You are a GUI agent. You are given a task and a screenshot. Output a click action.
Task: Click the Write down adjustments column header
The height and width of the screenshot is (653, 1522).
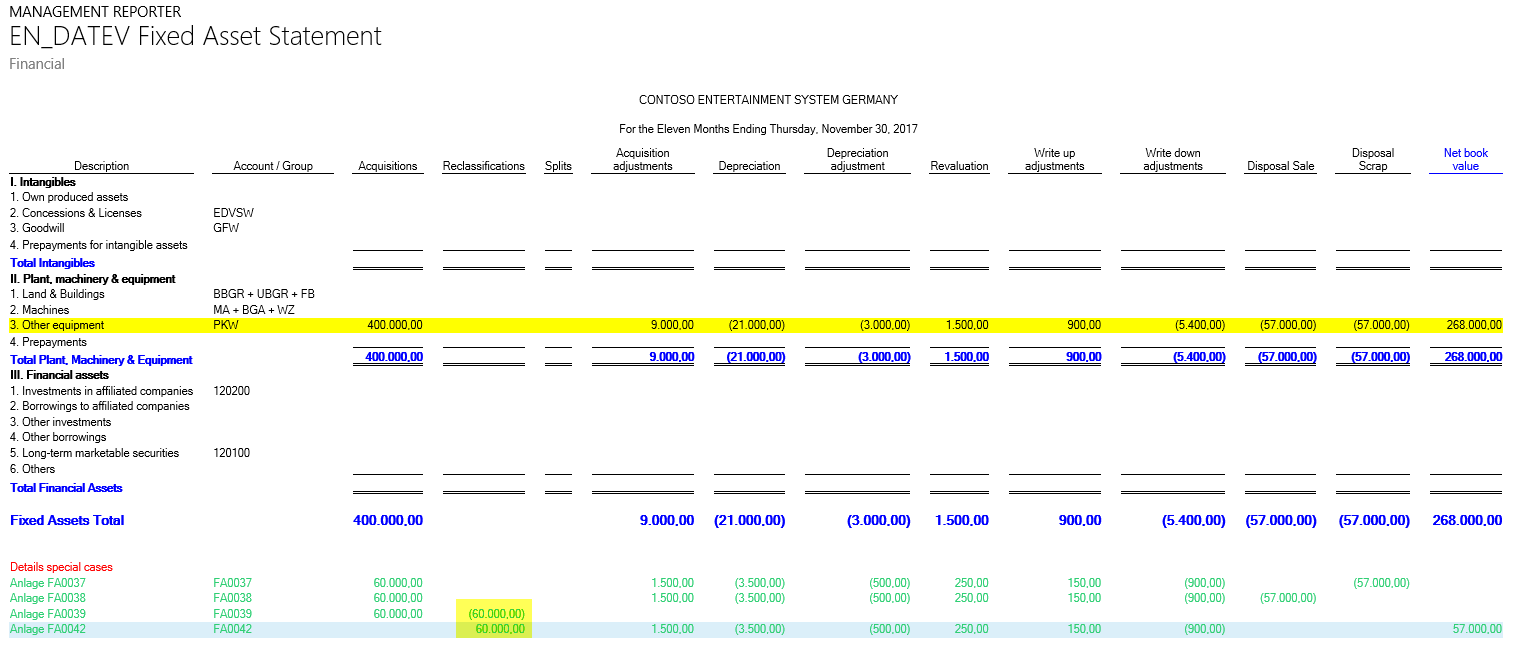coord(1172,159)
